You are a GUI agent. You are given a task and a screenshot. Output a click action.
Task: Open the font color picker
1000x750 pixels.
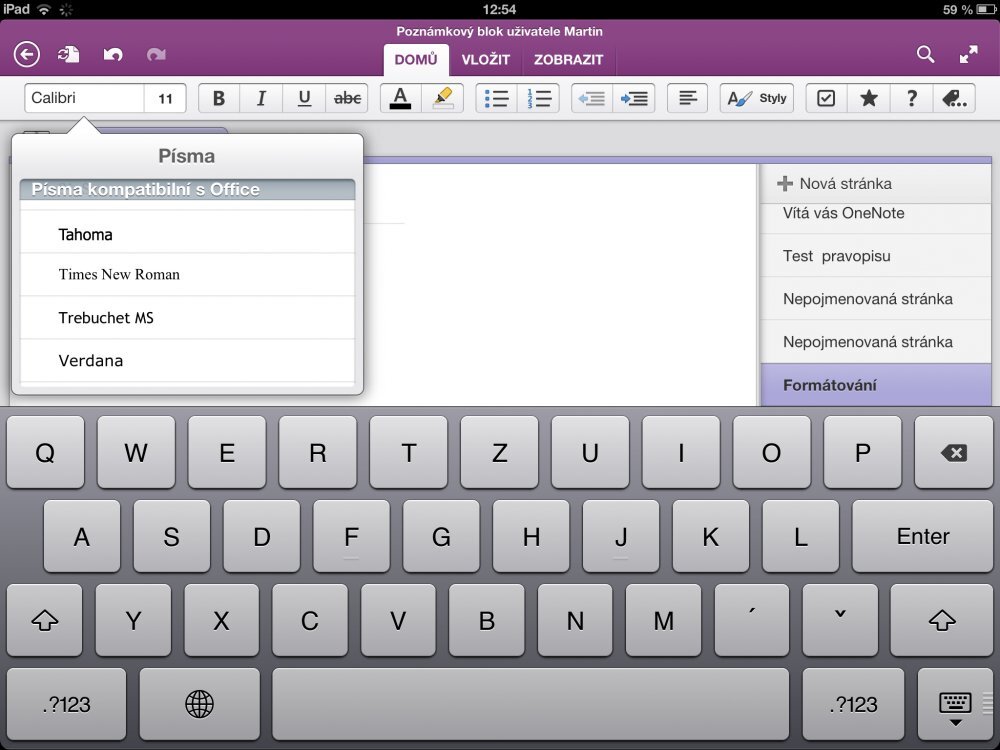point(399,98)
